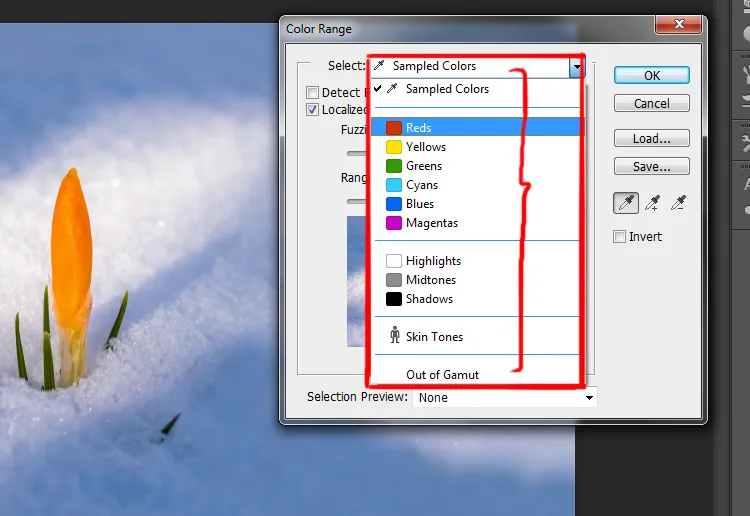Click Cancel in Color Range dialog
Image resolution: width=750 pixels, height=516 pixels.
point(651,103)
